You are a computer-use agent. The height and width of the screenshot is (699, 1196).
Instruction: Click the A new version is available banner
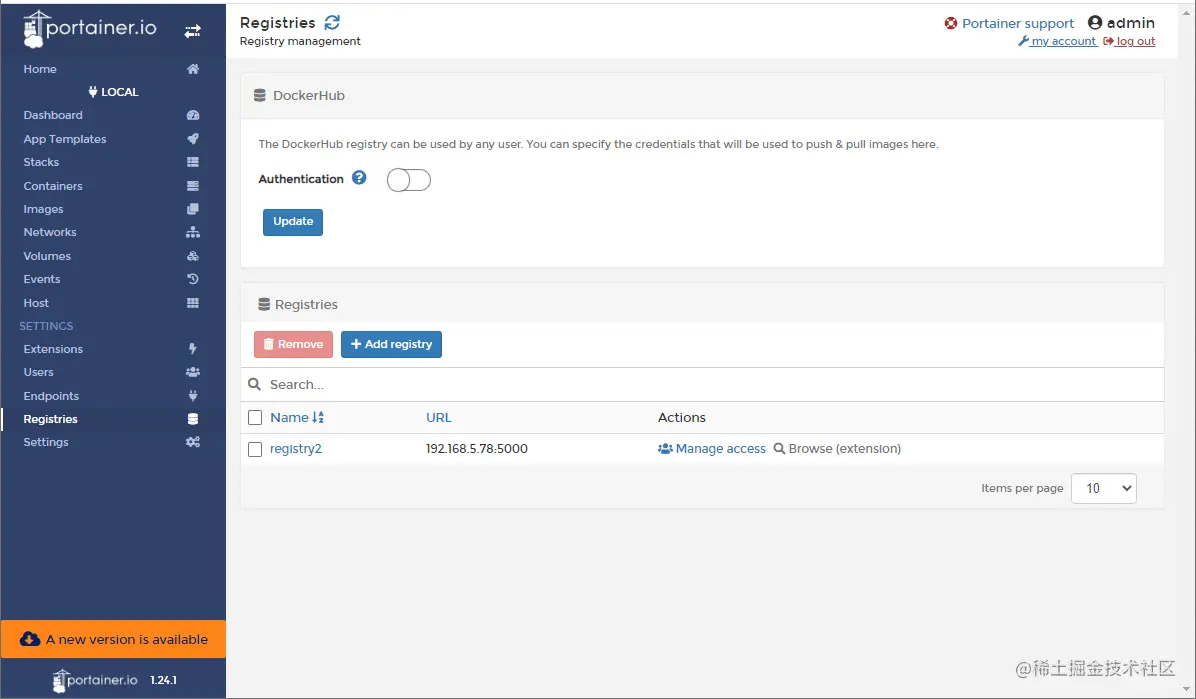pos(113,639)
